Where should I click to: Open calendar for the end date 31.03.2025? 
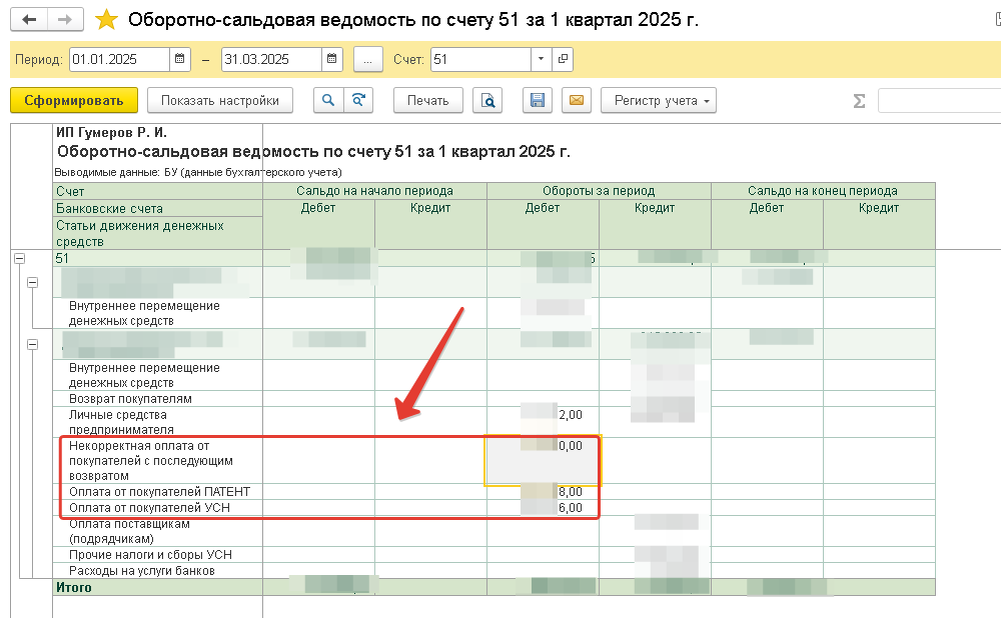pyautogui.click(x=332, y=59)
